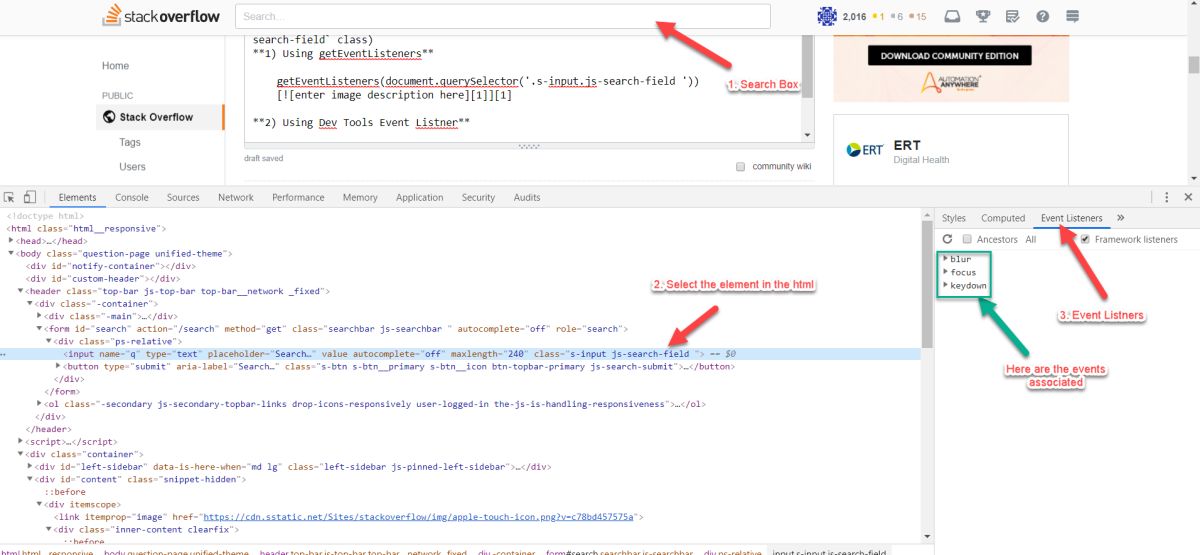Image resolution: width=1200 pixels, height=555 pixels.
Task: Open the listener scope All dropdown
Action: coord(1030,239)
